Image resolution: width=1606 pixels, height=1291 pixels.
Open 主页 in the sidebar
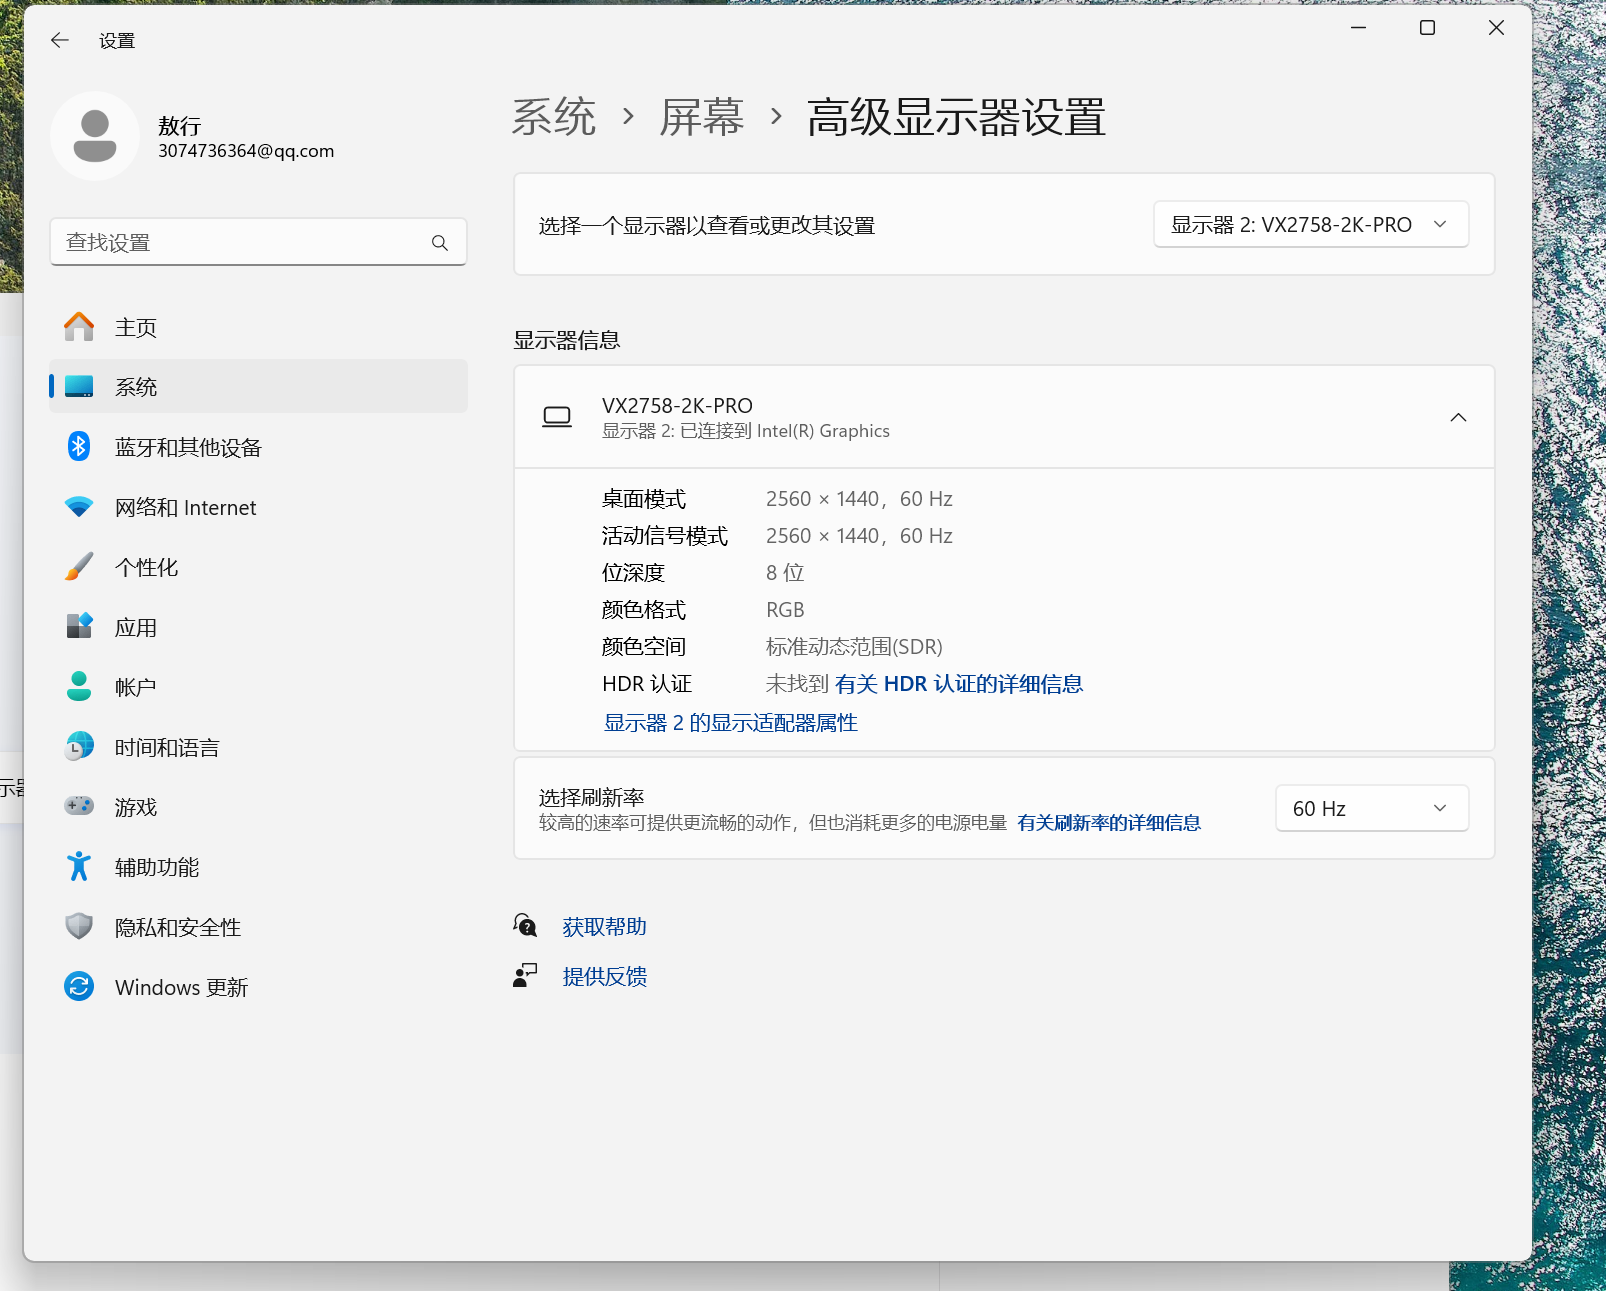136,327
